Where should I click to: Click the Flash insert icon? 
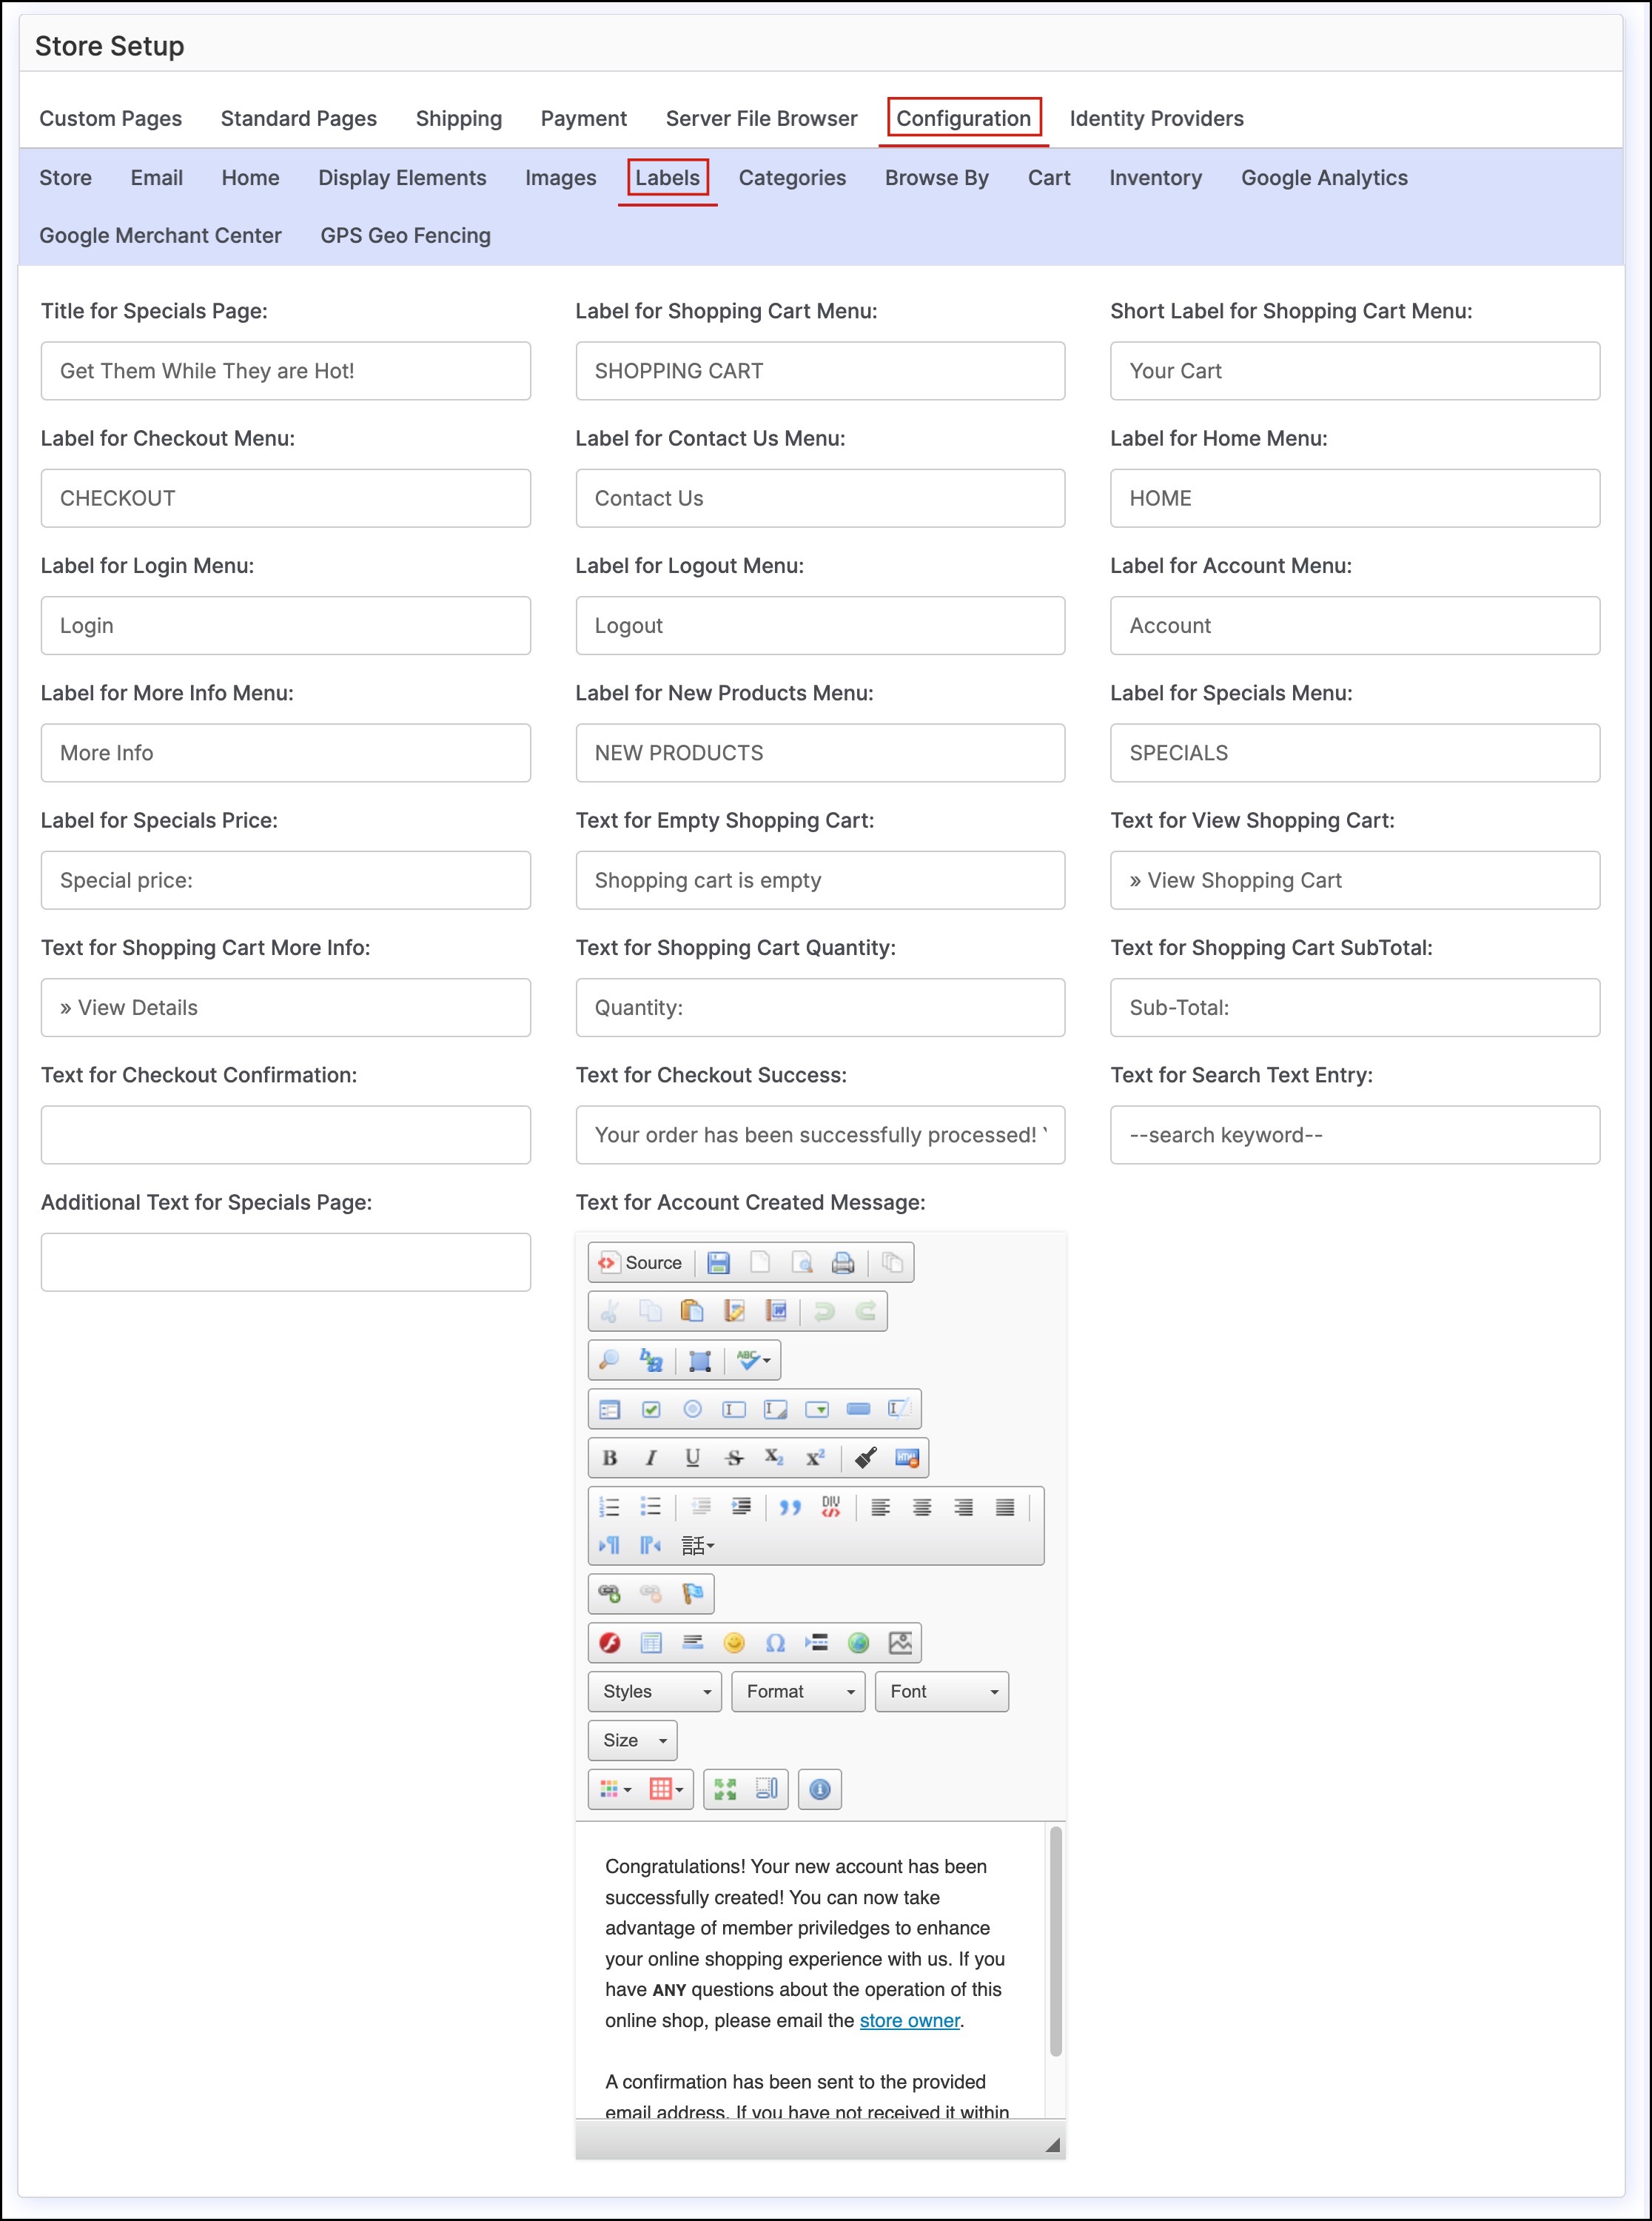click(610, 1642)
